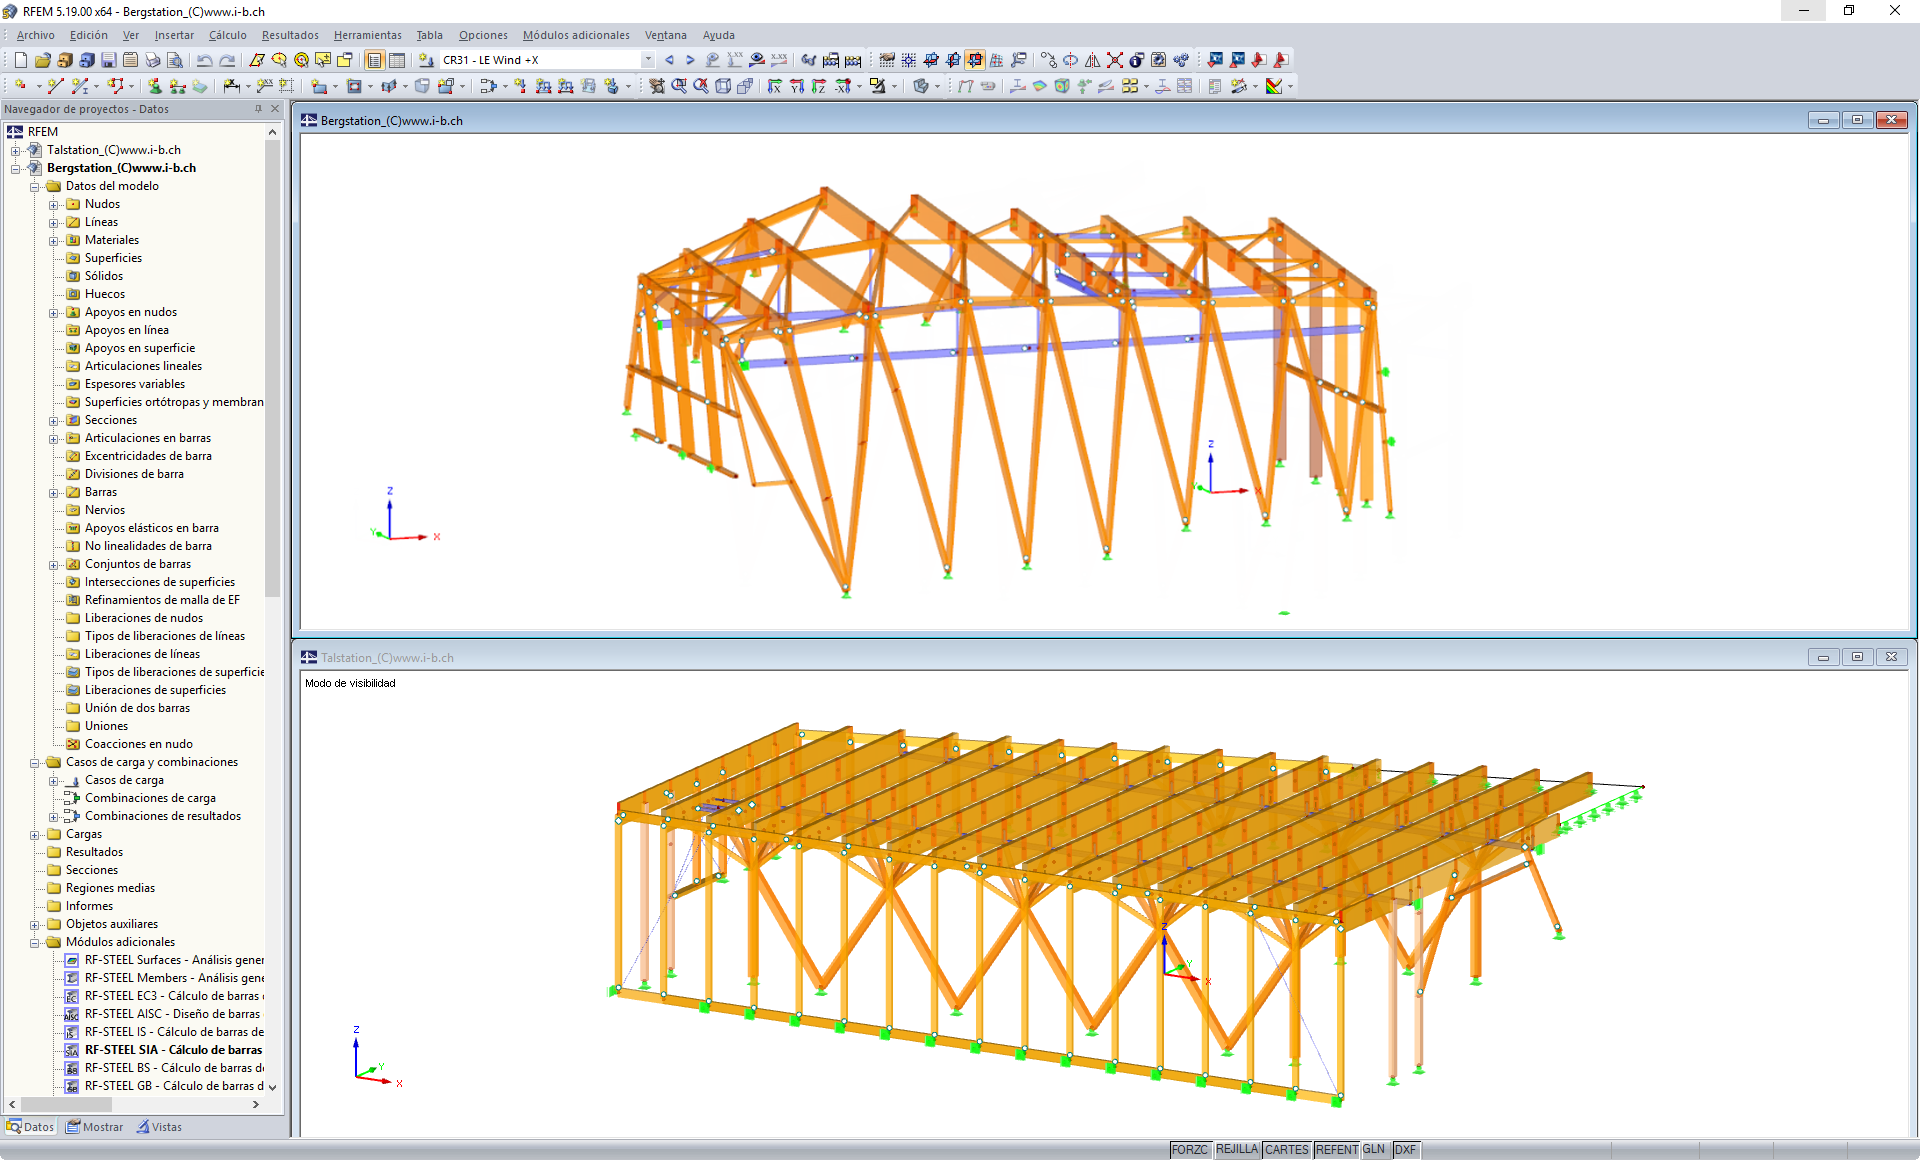Click the new line tool icon
1920x1160 pixels.
coord(55,86)
